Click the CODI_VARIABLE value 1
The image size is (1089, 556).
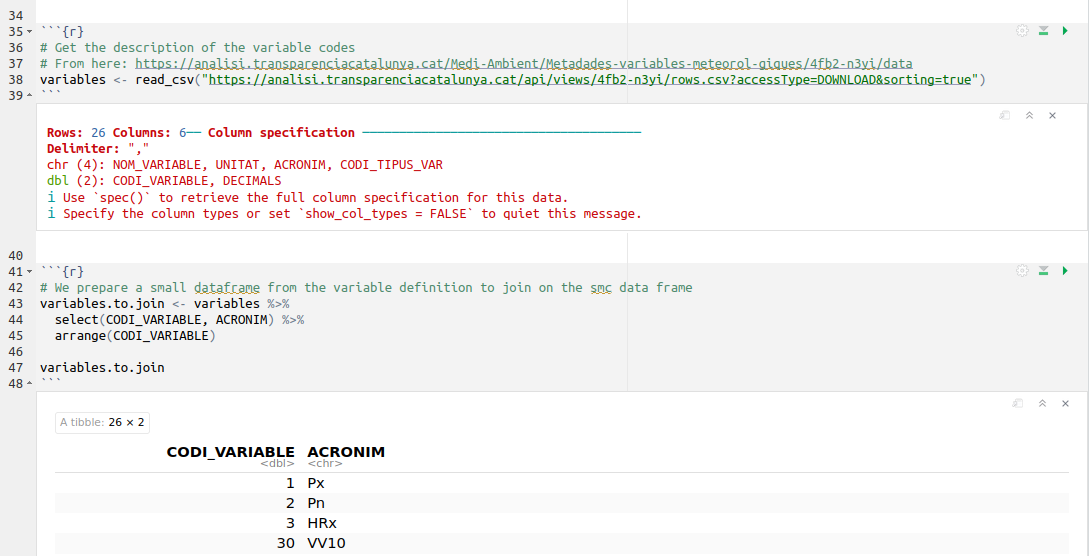(x=290, y=483)
